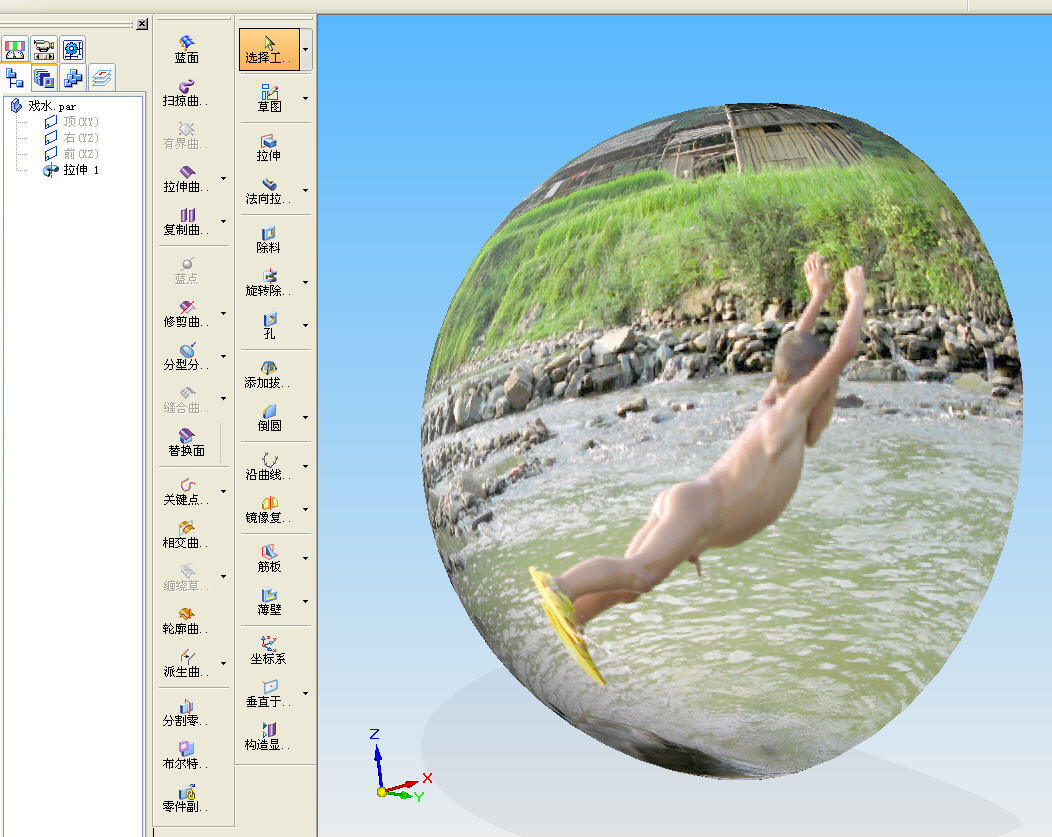1052x837 pixels.
Task: Select the 拉伸 extrude feature tool
Action: coord(268,148)
